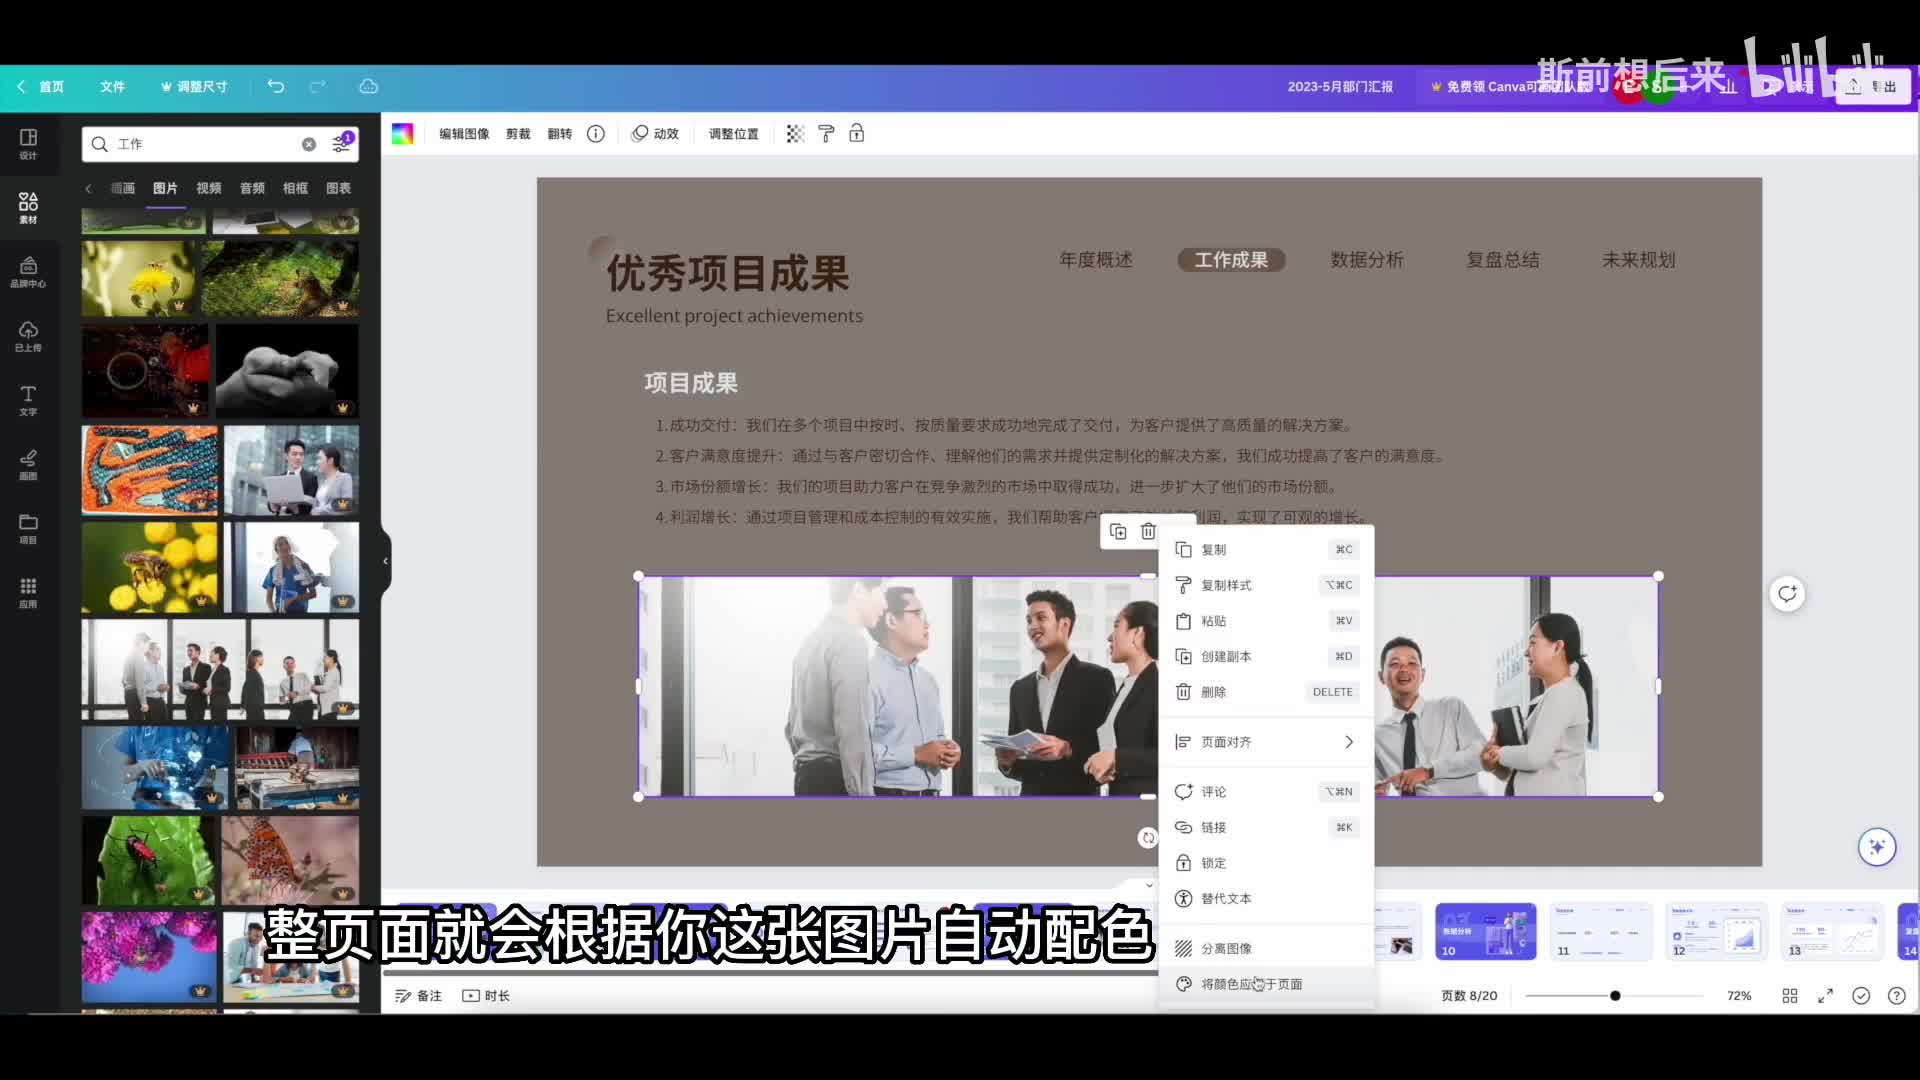Open the 文字 text panel in sidebar
Screen dimensions: 1920x1080
coord(28,400)
